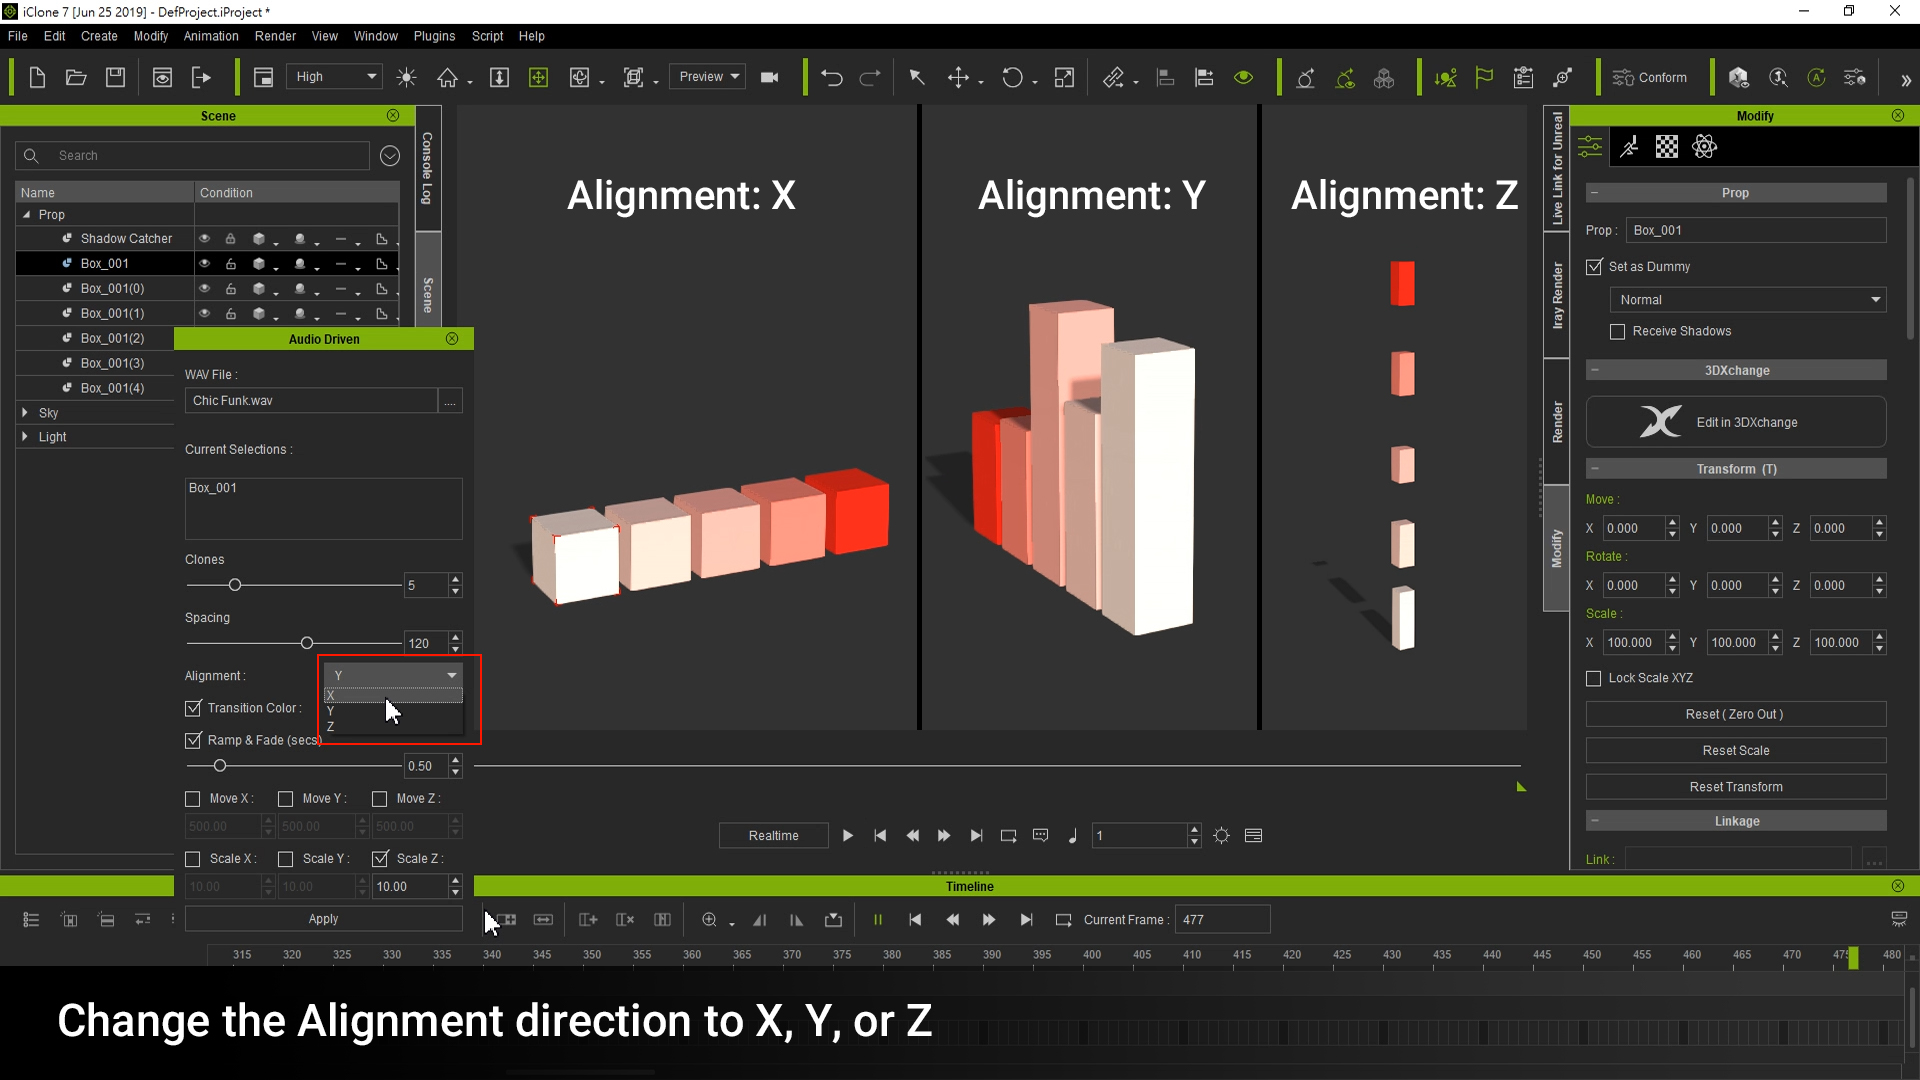1920x1080 pixels.
Task: Choose Z in the Alignment dropdown list
Action: pos(393,727)
